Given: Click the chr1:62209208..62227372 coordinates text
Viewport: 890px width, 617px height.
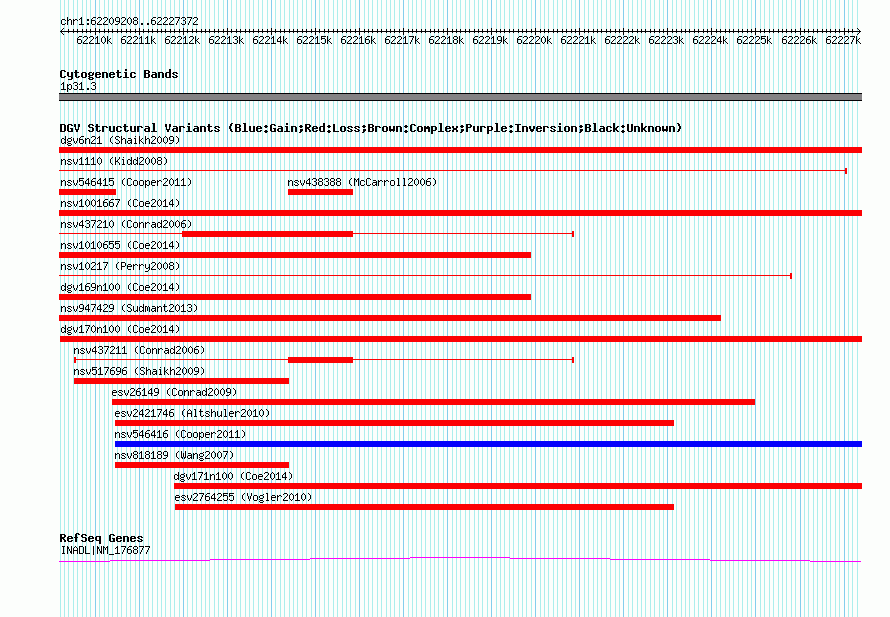Looking at the screenshot, I should tap(129, 22).
